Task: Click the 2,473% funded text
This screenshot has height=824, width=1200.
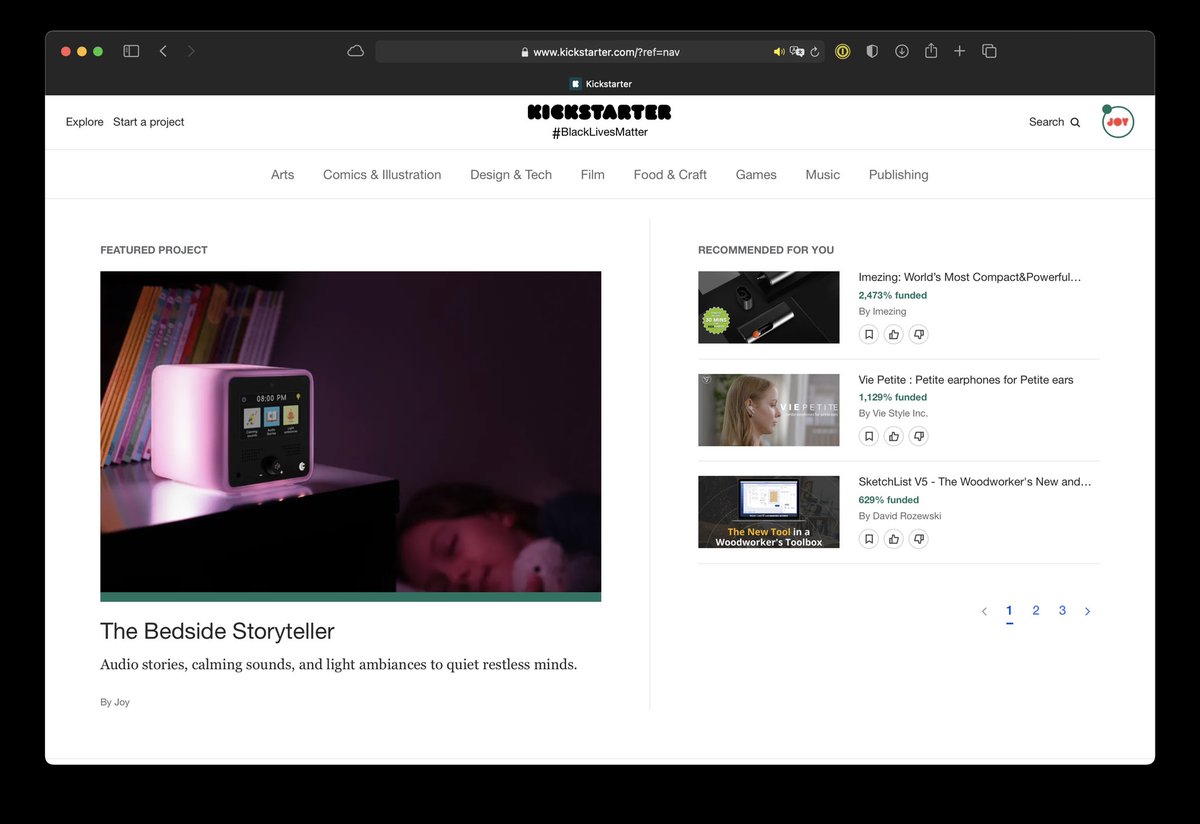Action: point(893,295)
